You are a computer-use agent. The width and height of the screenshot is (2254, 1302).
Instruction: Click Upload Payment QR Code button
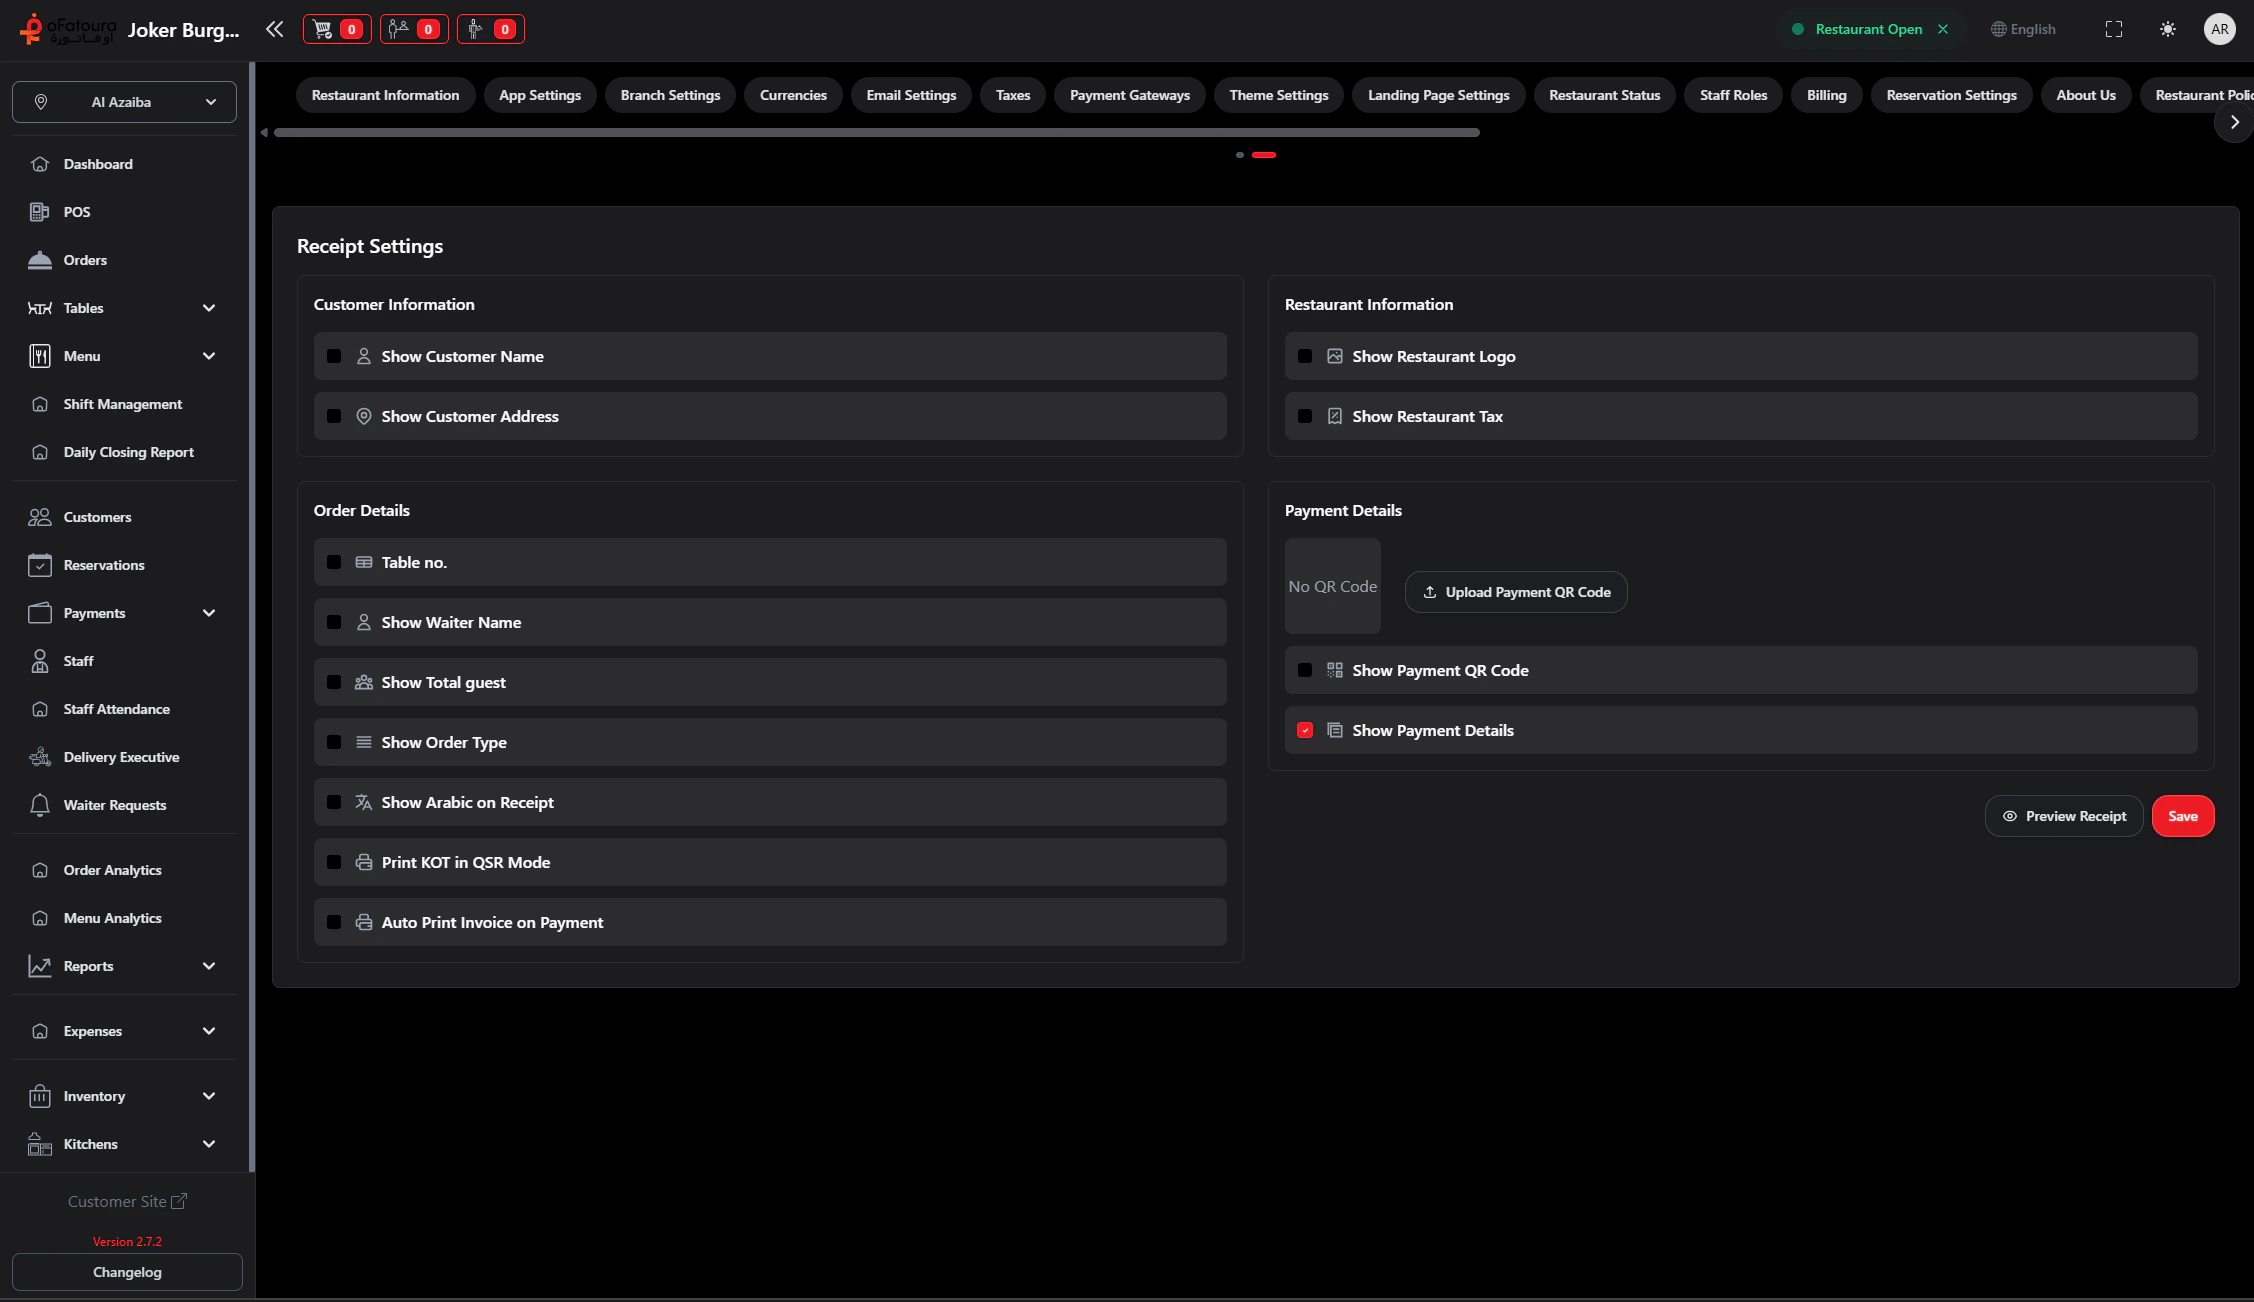pos(1515,592)
